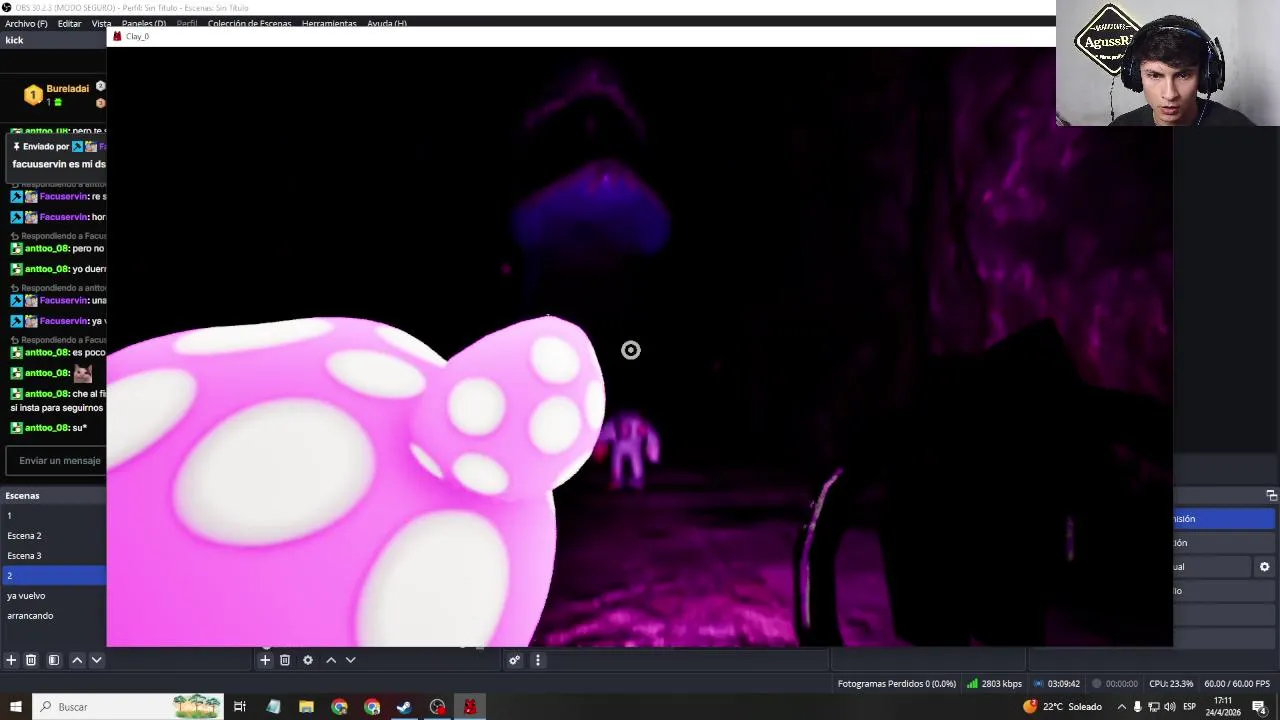
Task: Click the virtual camera button
Action: [x=1212, y=567]
